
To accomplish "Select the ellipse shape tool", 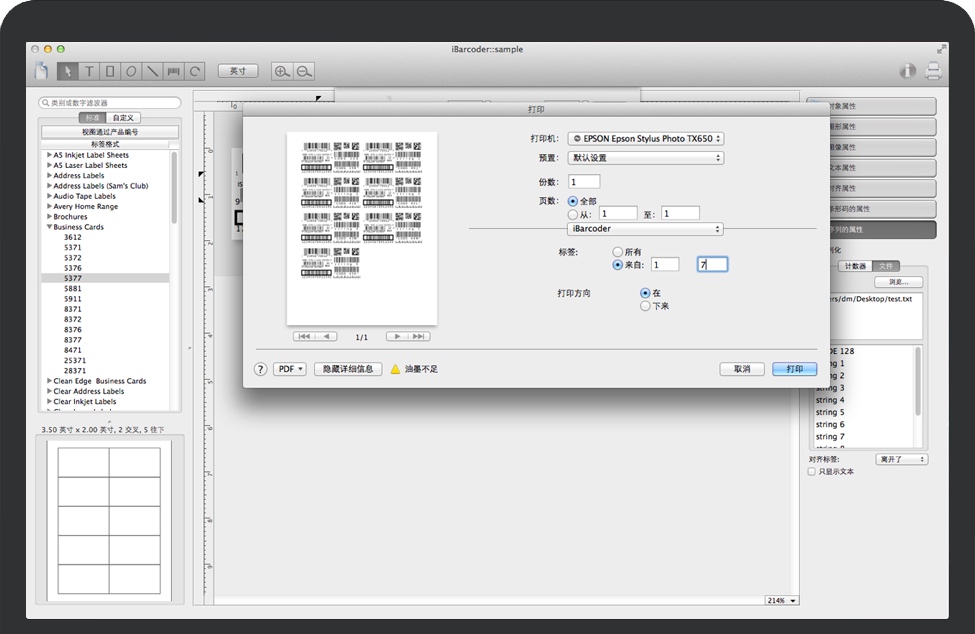I will click(131, 71).
